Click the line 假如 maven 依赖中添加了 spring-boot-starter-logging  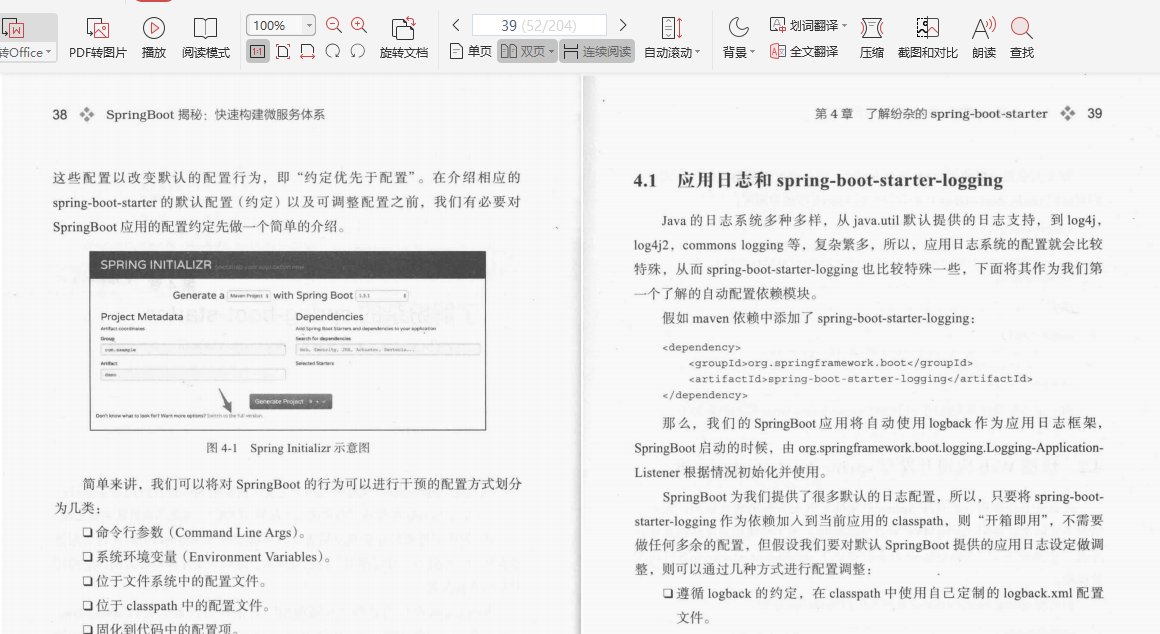point(819,318)
